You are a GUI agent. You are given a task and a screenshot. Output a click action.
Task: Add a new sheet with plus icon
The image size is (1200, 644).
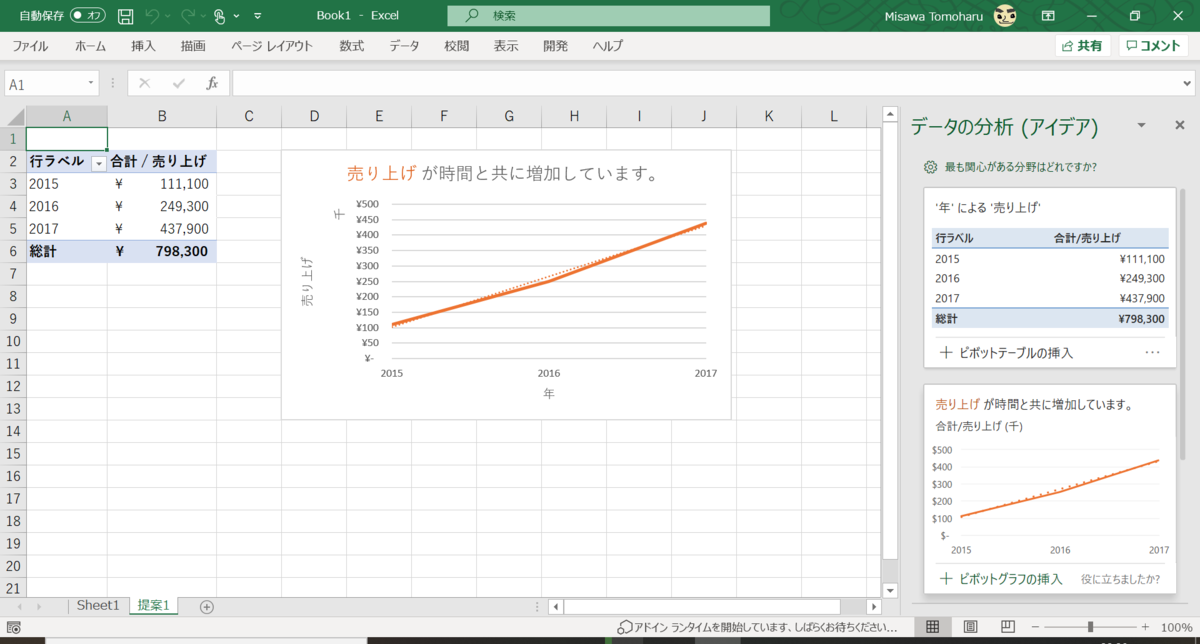click(x=207, y=606)
